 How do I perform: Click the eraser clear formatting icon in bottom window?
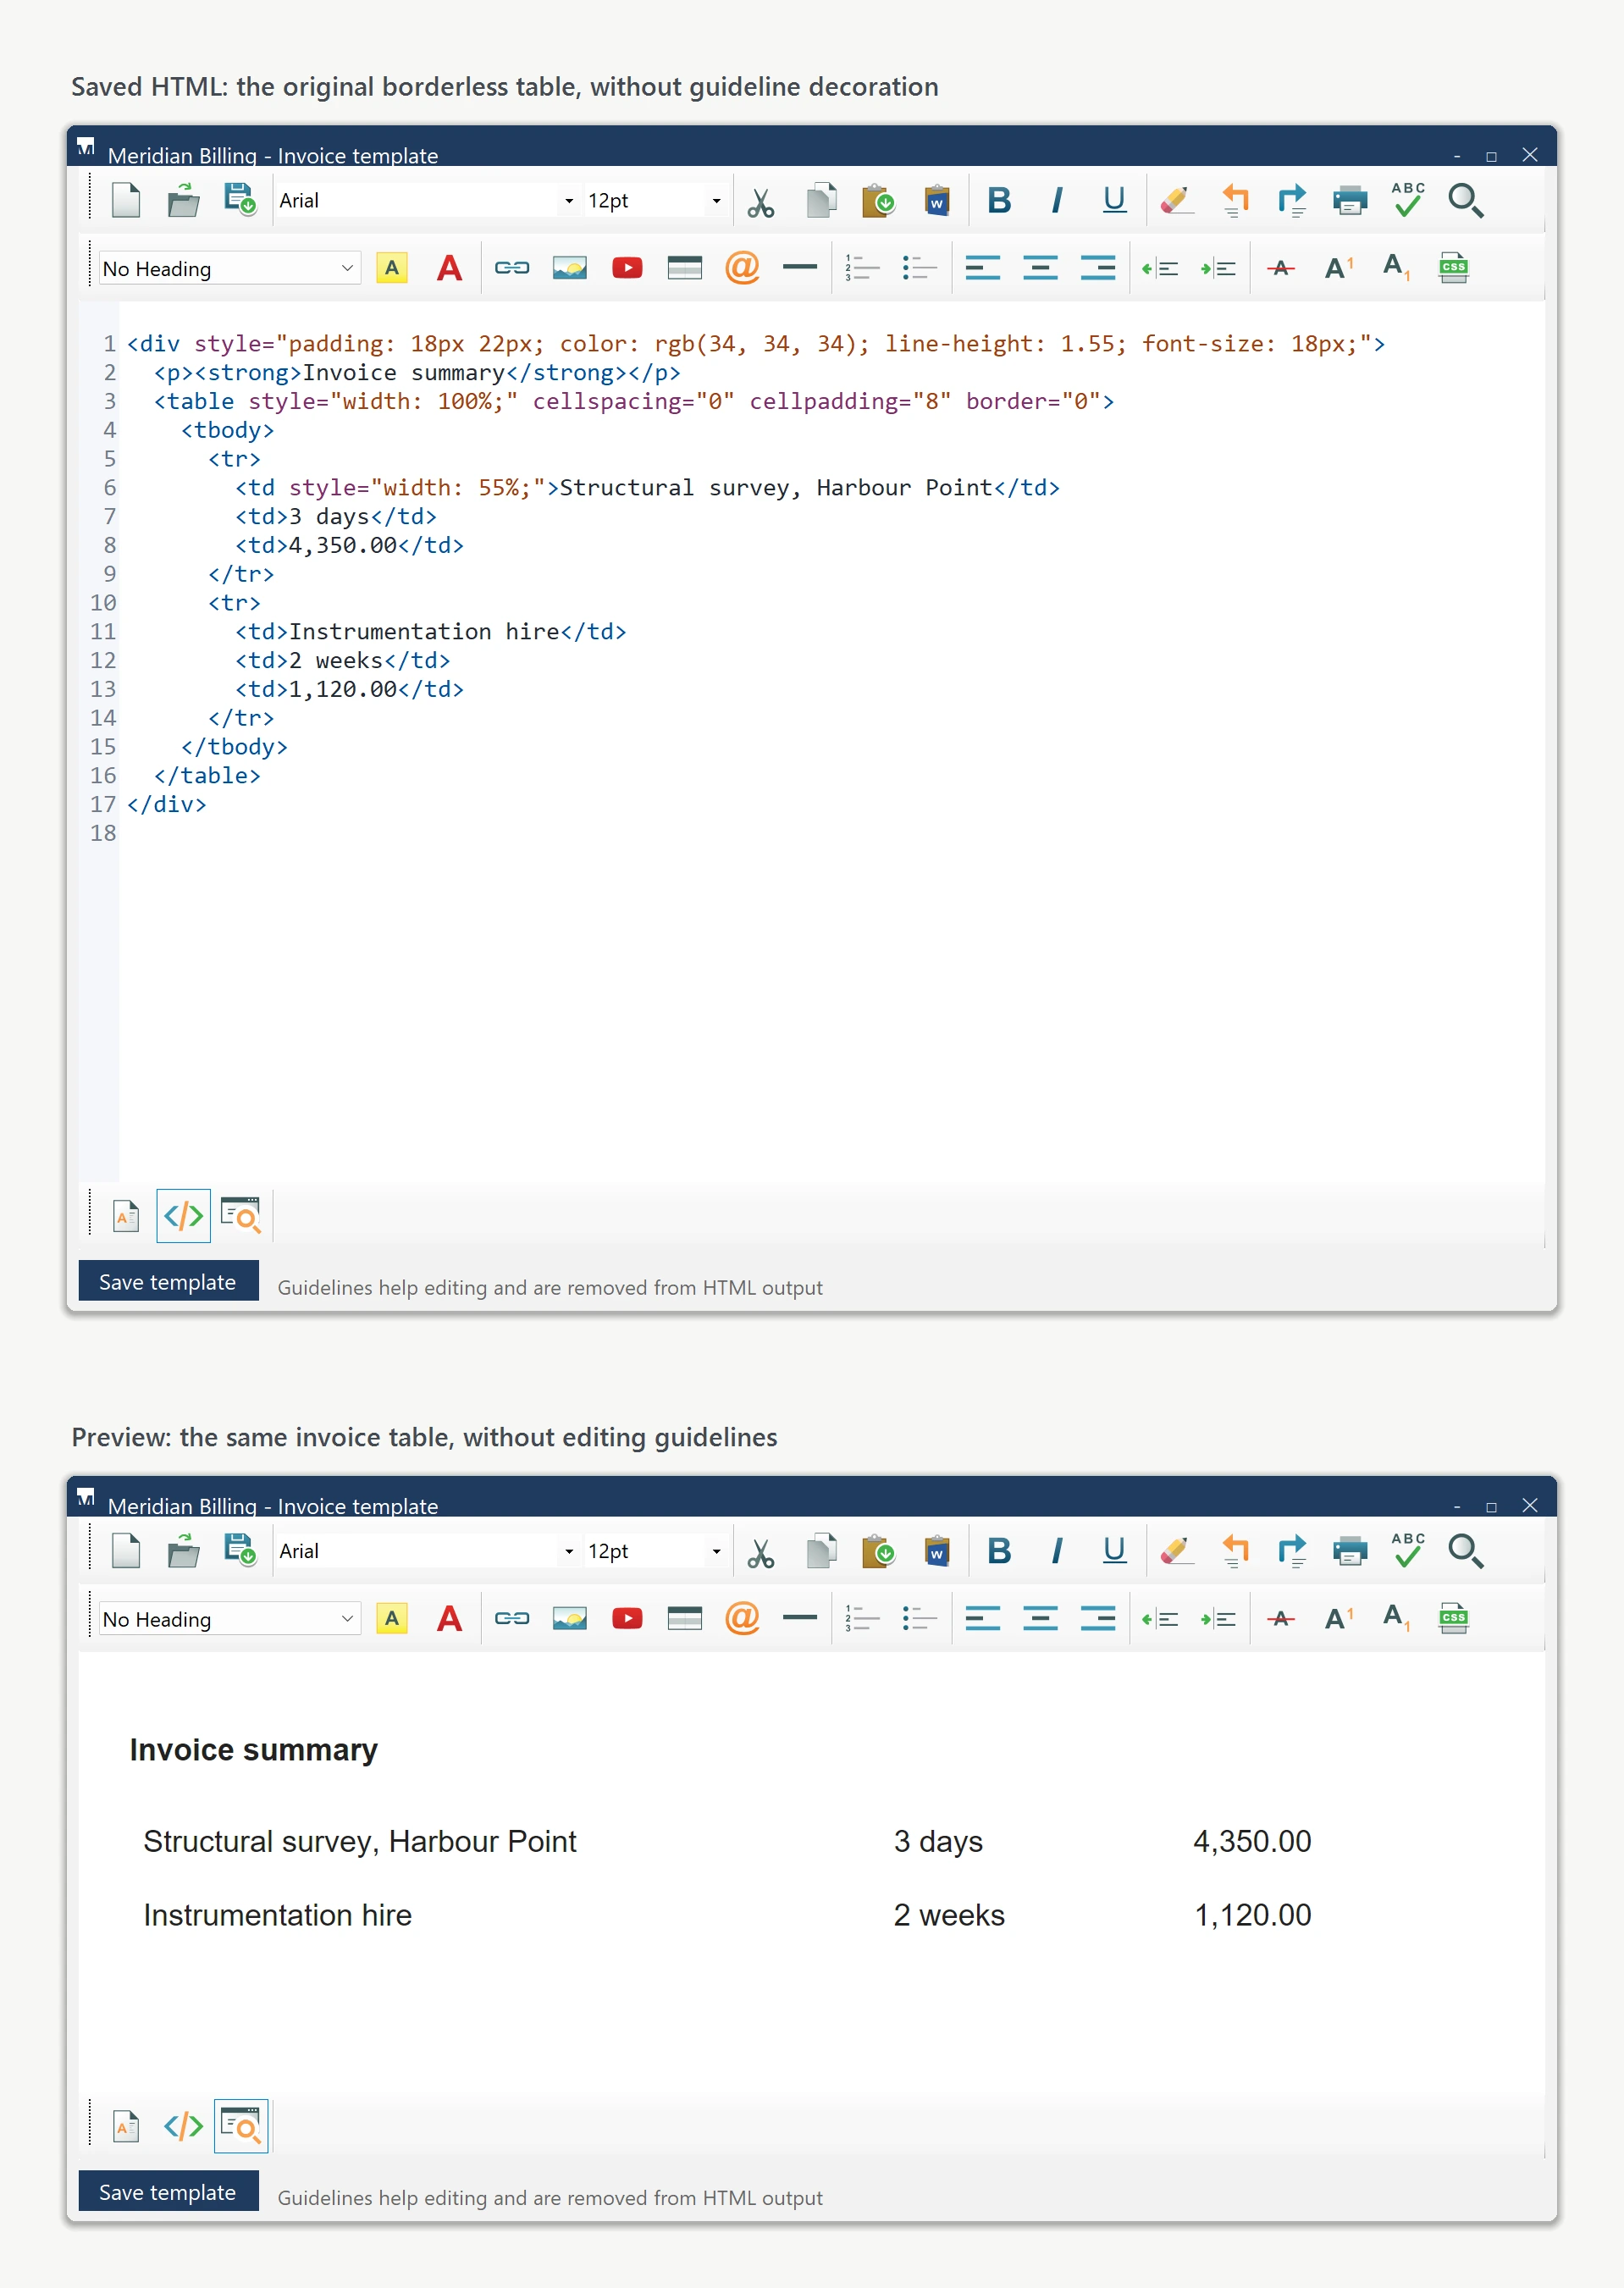(x=1177, y=1552)
